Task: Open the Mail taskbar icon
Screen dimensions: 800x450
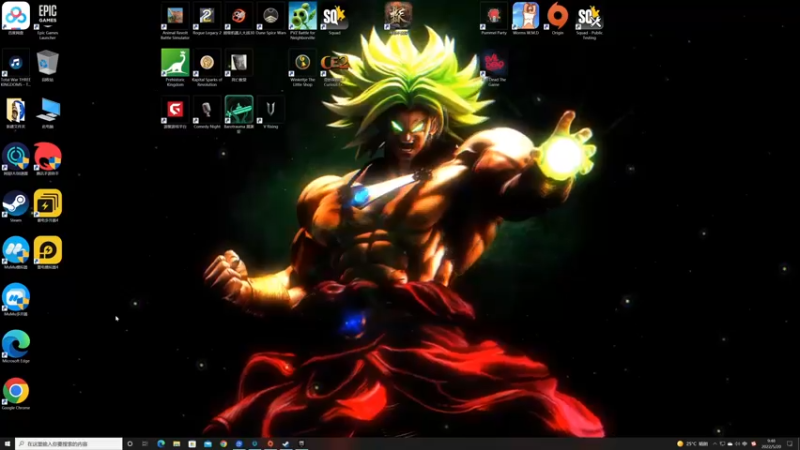Action: (208, 444)
